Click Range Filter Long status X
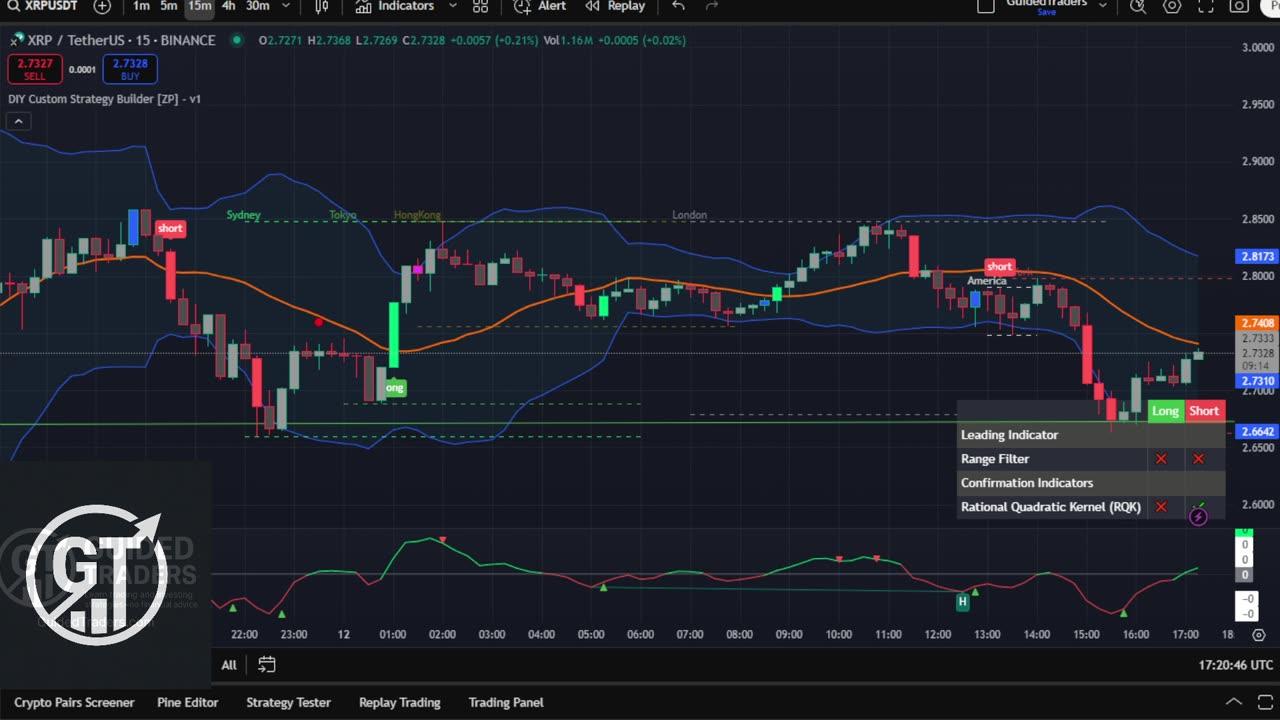 [1161, 459]
